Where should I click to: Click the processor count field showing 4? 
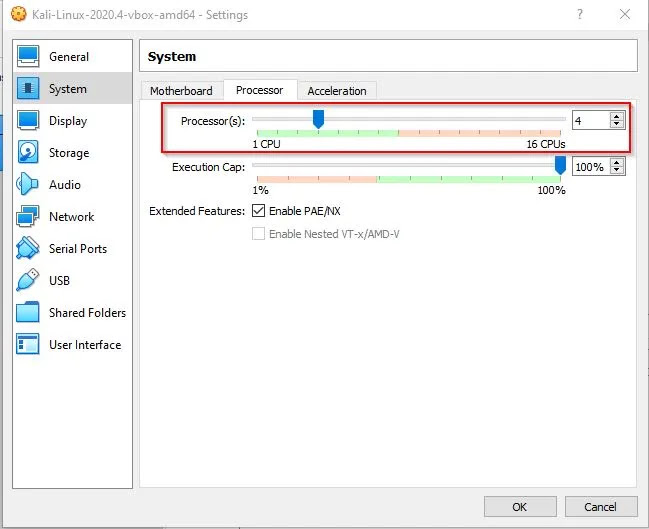pos(591,120)
